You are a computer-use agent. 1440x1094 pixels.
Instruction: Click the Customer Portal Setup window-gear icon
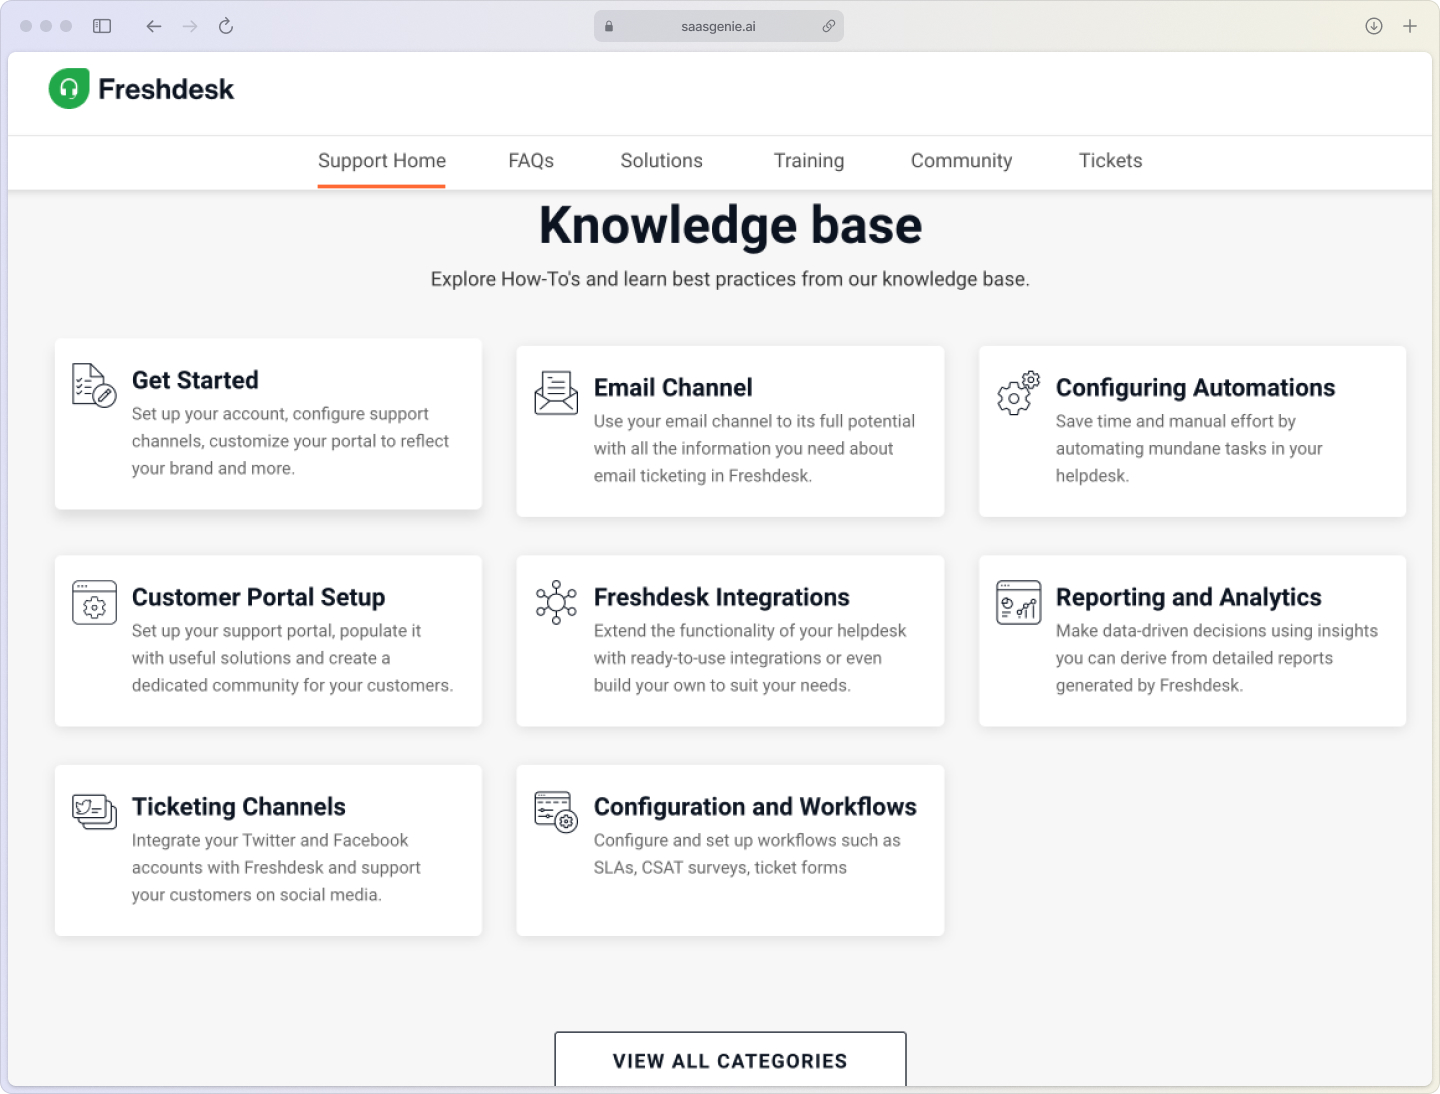click(94, 603)
